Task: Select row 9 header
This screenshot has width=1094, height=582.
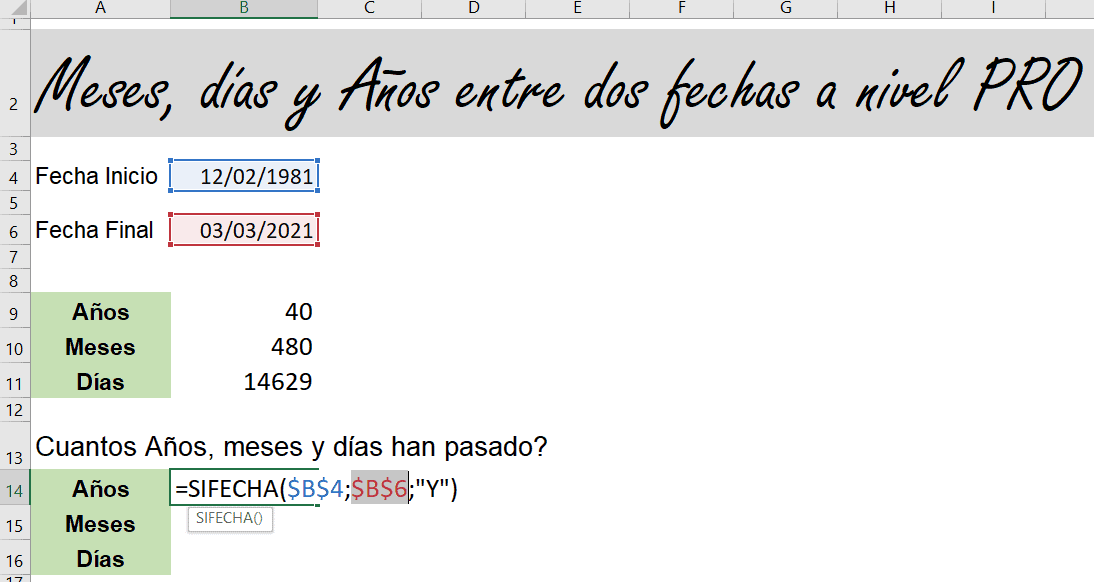Action: click(15, 311)
